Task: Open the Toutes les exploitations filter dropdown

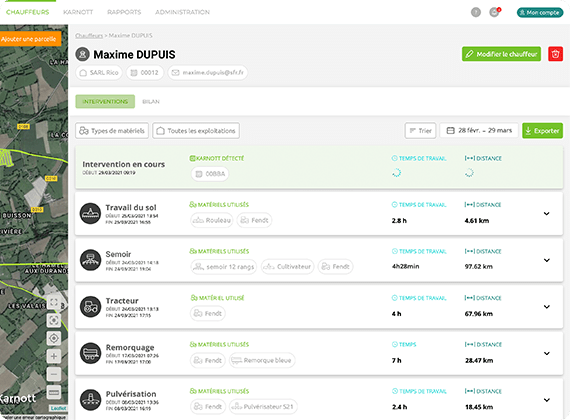Action: pyautogui.click(x=196, y=131)
